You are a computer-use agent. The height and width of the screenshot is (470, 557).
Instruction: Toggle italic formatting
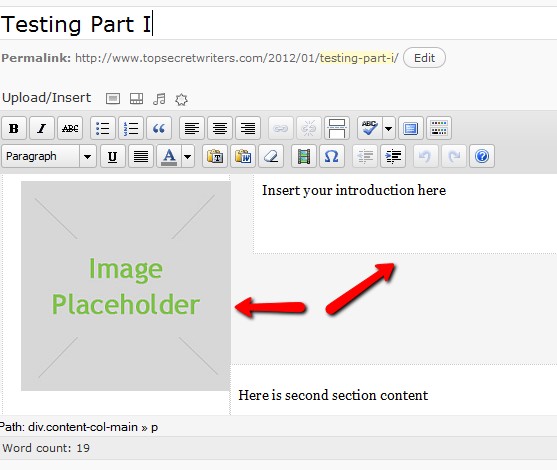pos(42,128)
